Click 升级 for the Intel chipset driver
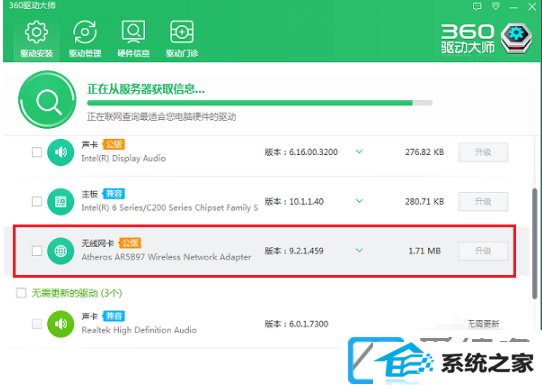Screen dimensions: 542x390 coord(483,202)
